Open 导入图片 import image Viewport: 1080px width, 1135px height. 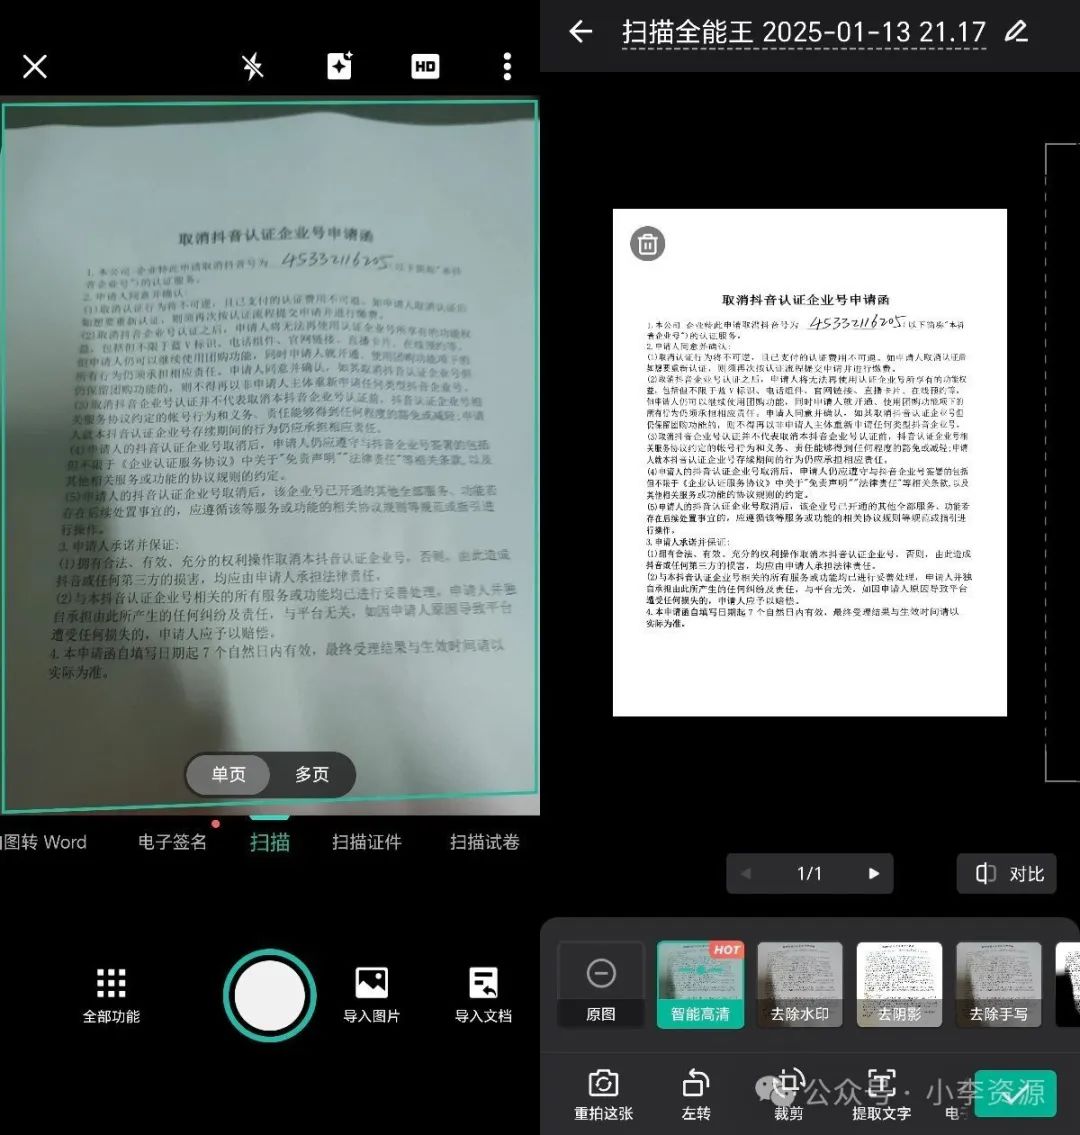click(x=371, y=996)
